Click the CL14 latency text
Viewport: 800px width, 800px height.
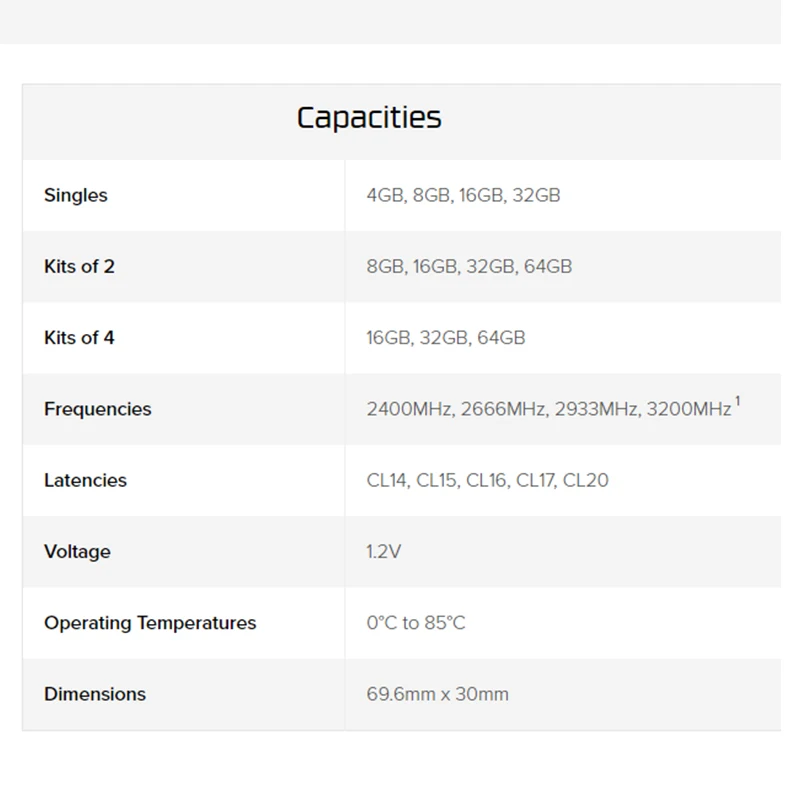(387, 480)
